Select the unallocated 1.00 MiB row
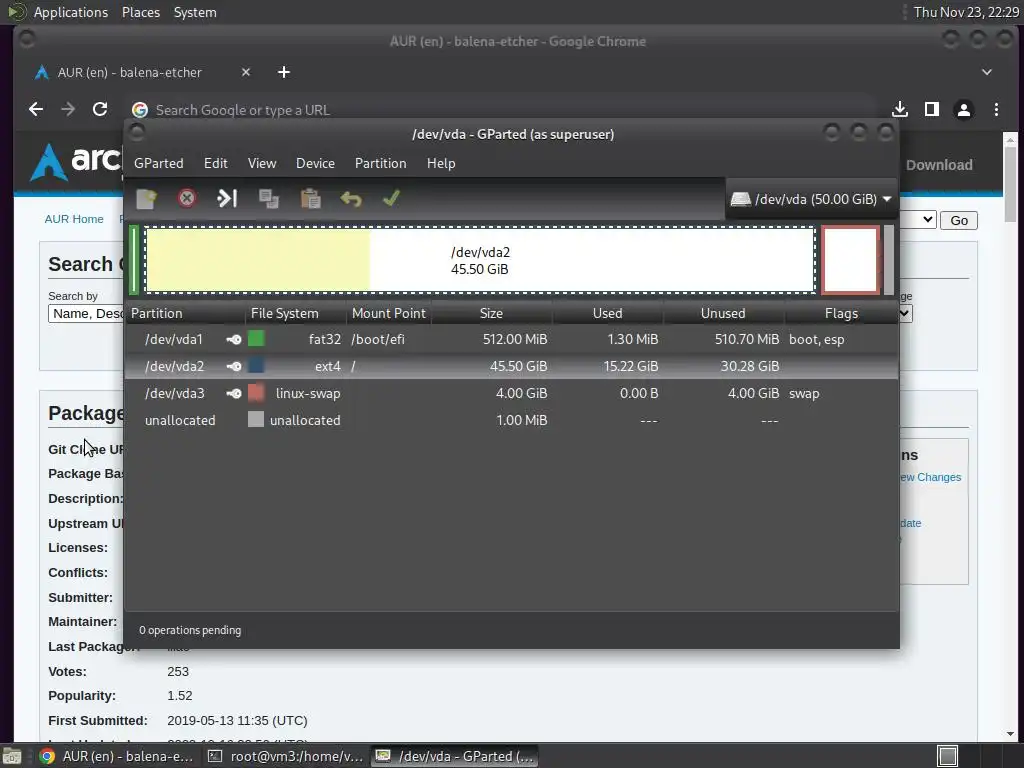1024x768 pixels. 511,420
